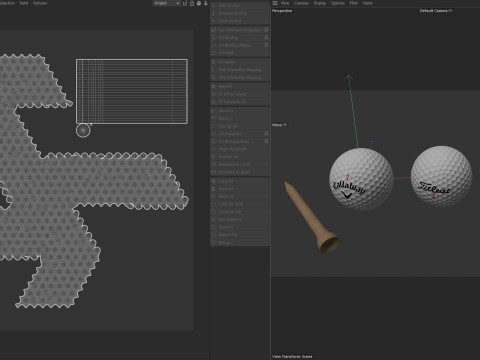Click Fit Canvas to UV
Image resolution: width=480 pixels, height=360 pixels.
point(240,102)
